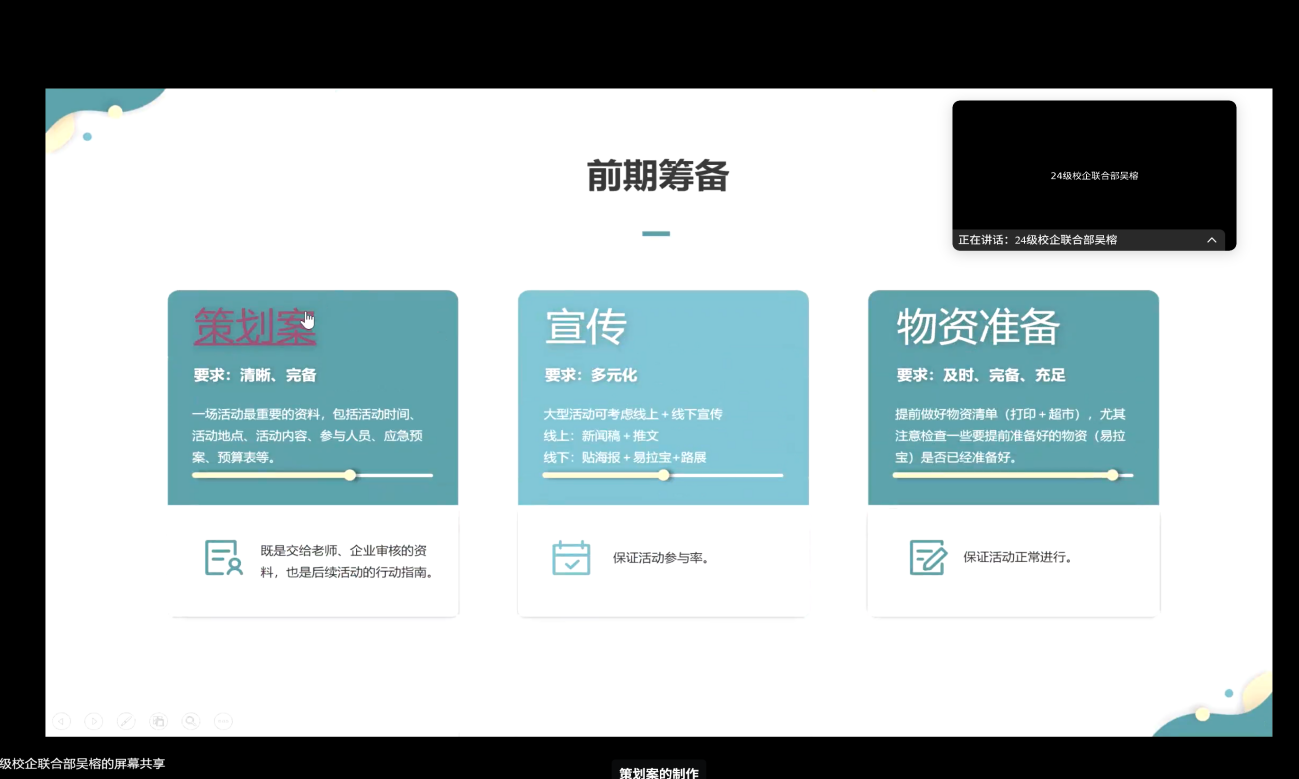Click the 前期筹备 slide title

(x=657, y=177)
